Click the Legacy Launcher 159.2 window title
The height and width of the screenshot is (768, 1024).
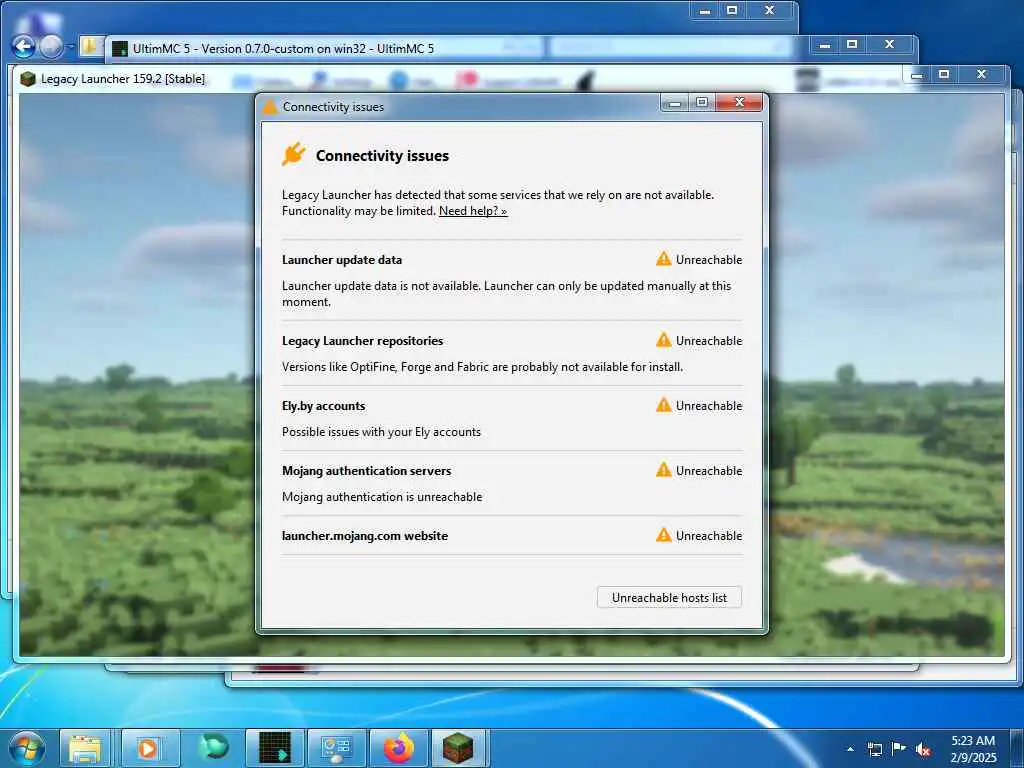click(123, 79)
